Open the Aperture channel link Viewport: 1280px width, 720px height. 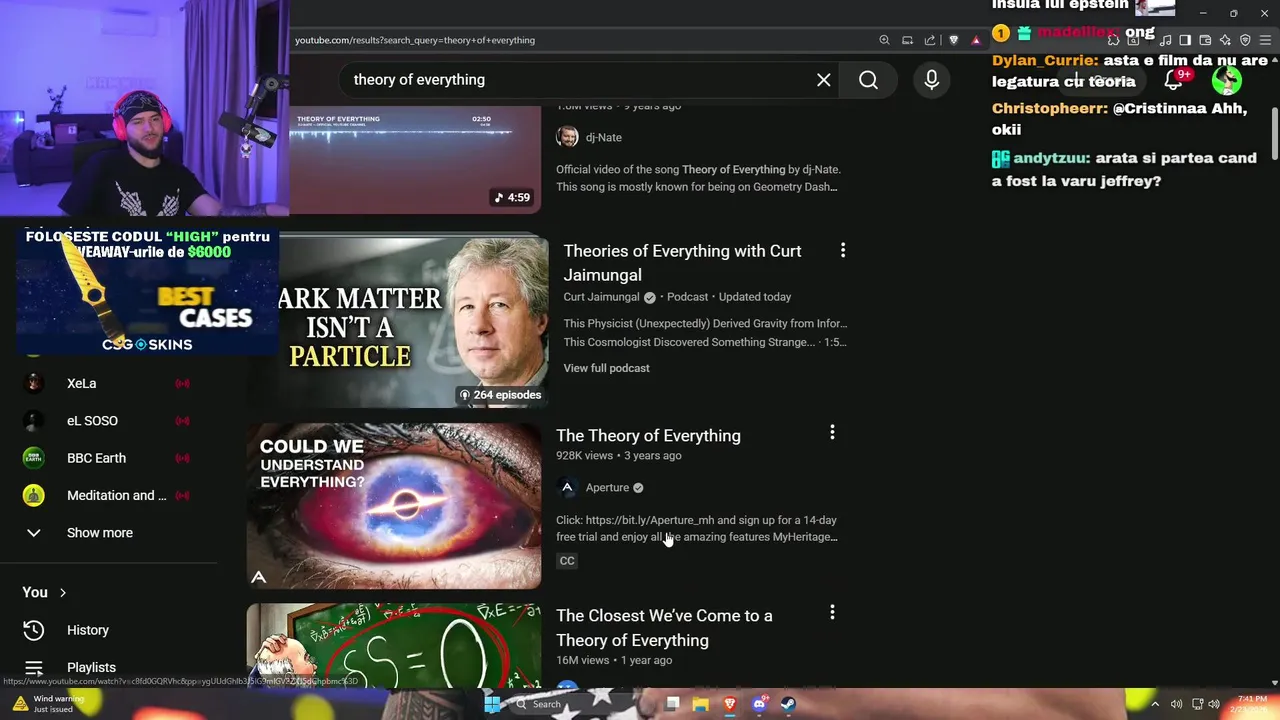[607, 488]
